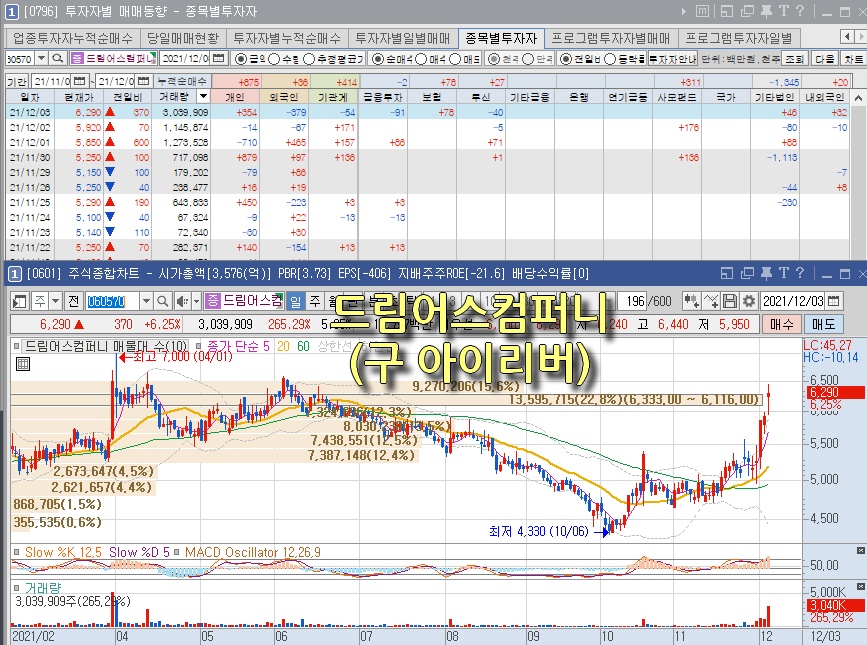
Task: Click the 투자자안내 button
Action: pos(673,58)
